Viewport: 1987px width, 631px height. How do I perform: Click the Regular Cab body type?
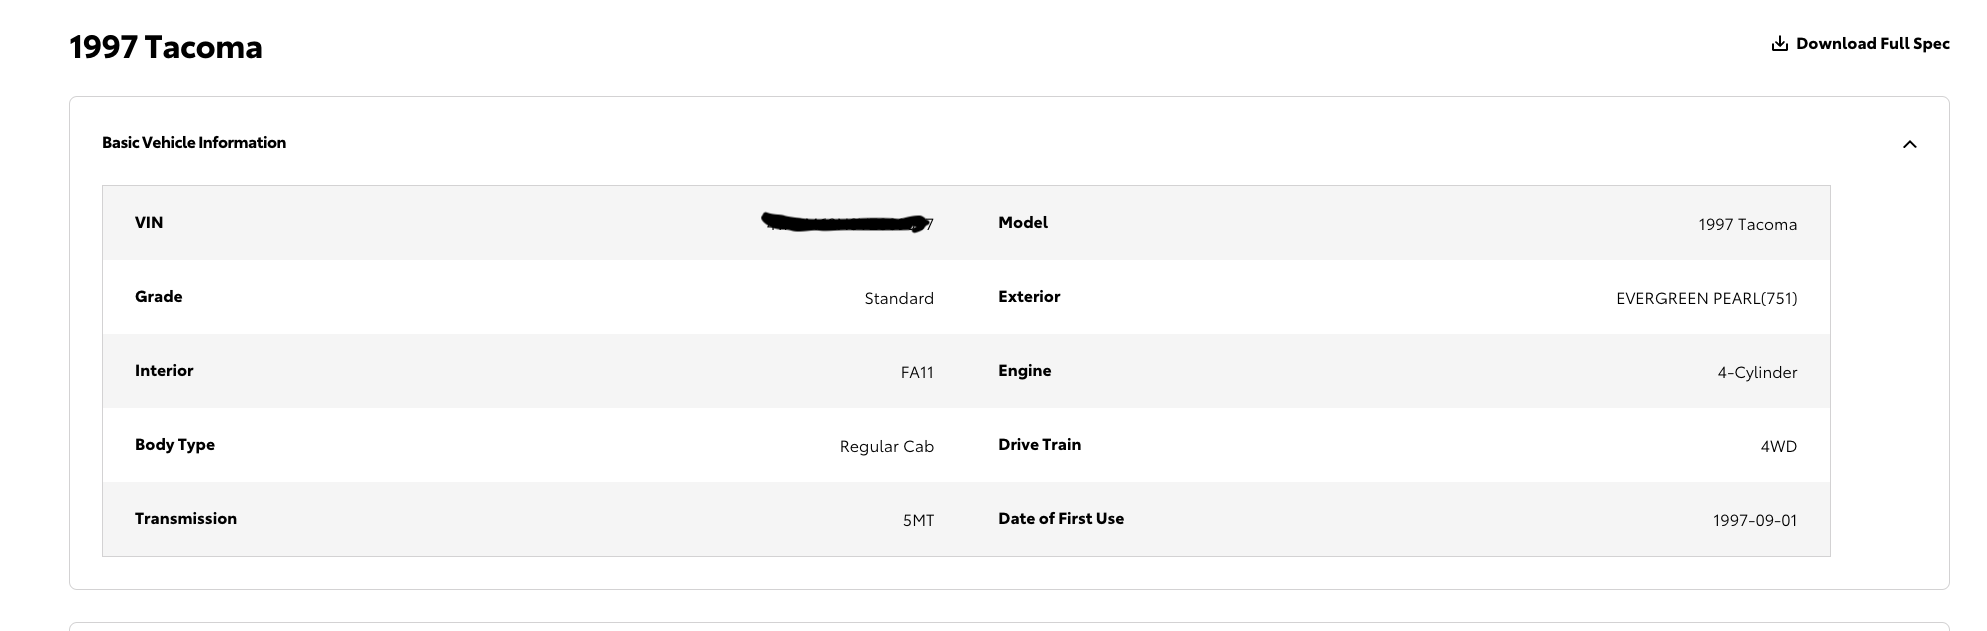point(887,447)
